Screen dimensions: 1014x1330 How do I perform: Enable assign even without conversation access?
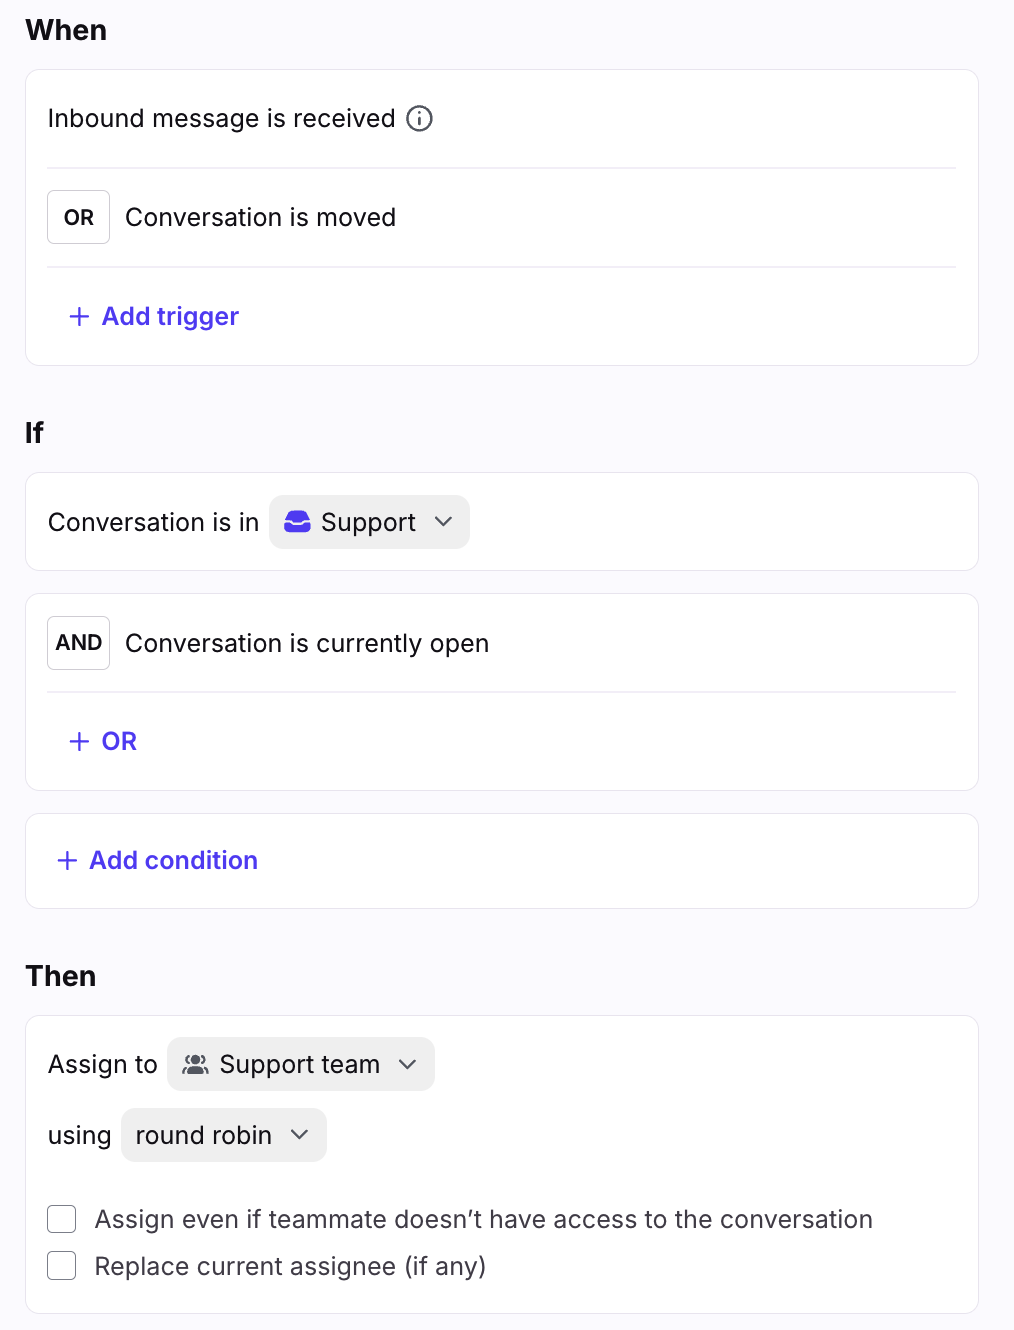pyautogui.click(x=62, y=1220)
